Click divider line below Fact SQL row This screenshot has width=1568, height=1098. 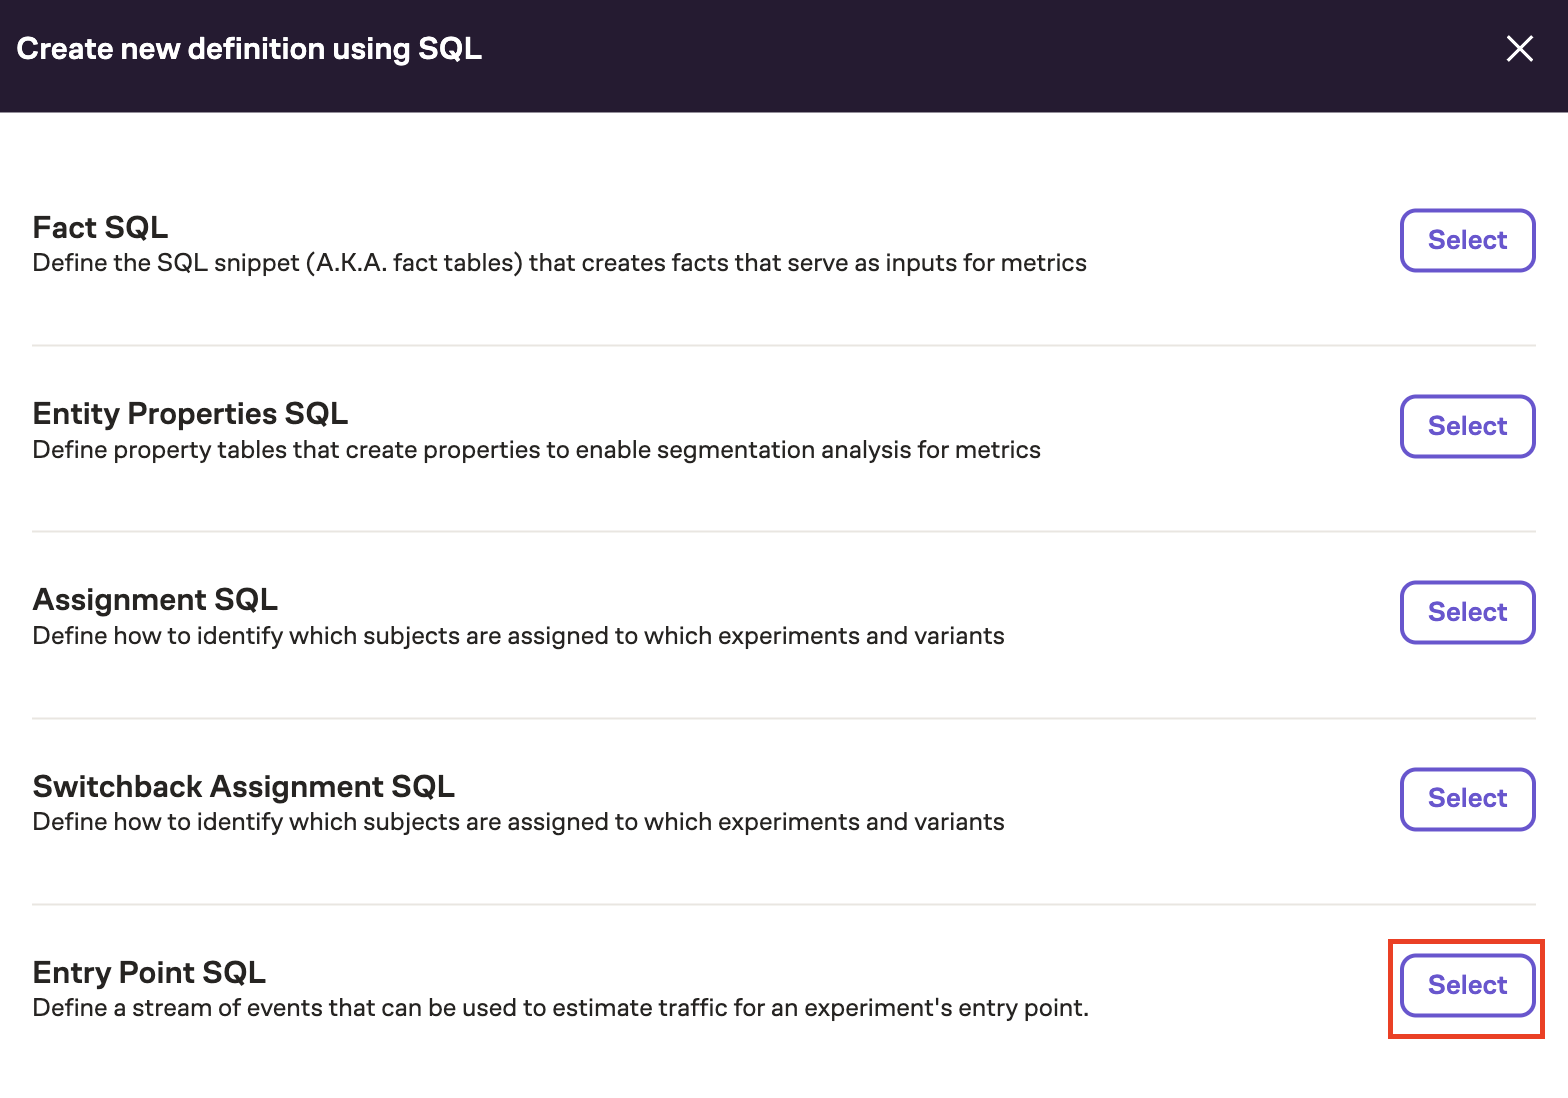[783, 345]
